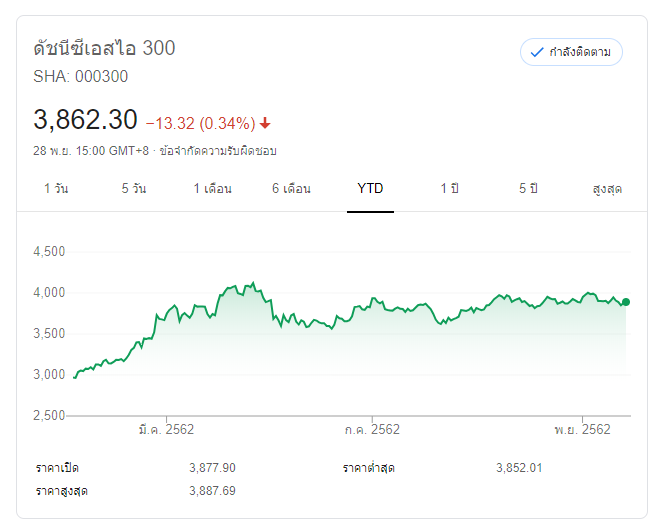Open the 1 เดือน range tab
The height and width of the screenshot is (531, 658).
(212, 189)
